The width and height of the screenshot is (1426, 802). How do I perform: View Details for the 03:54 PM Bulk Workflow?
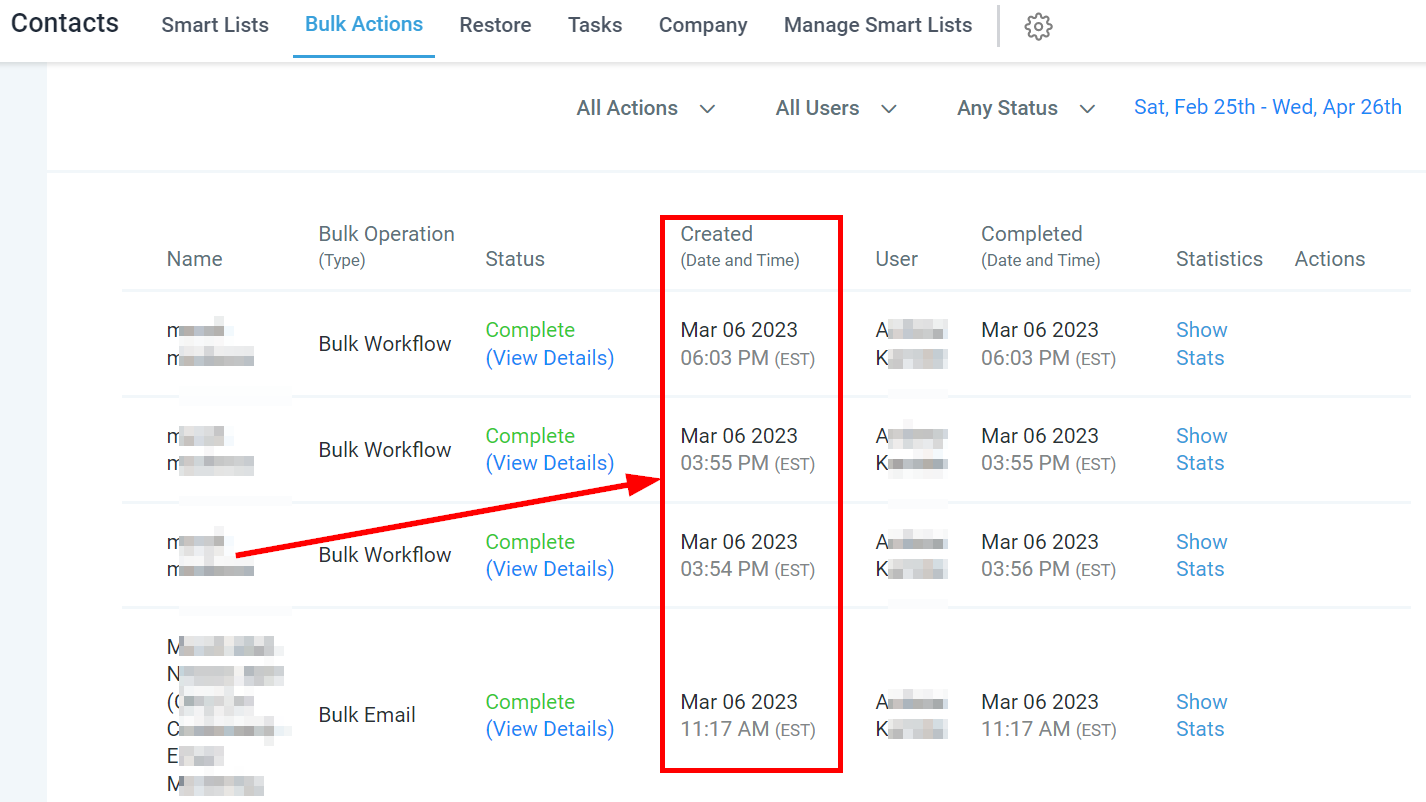pyautogui.click(x=550, y=569)
